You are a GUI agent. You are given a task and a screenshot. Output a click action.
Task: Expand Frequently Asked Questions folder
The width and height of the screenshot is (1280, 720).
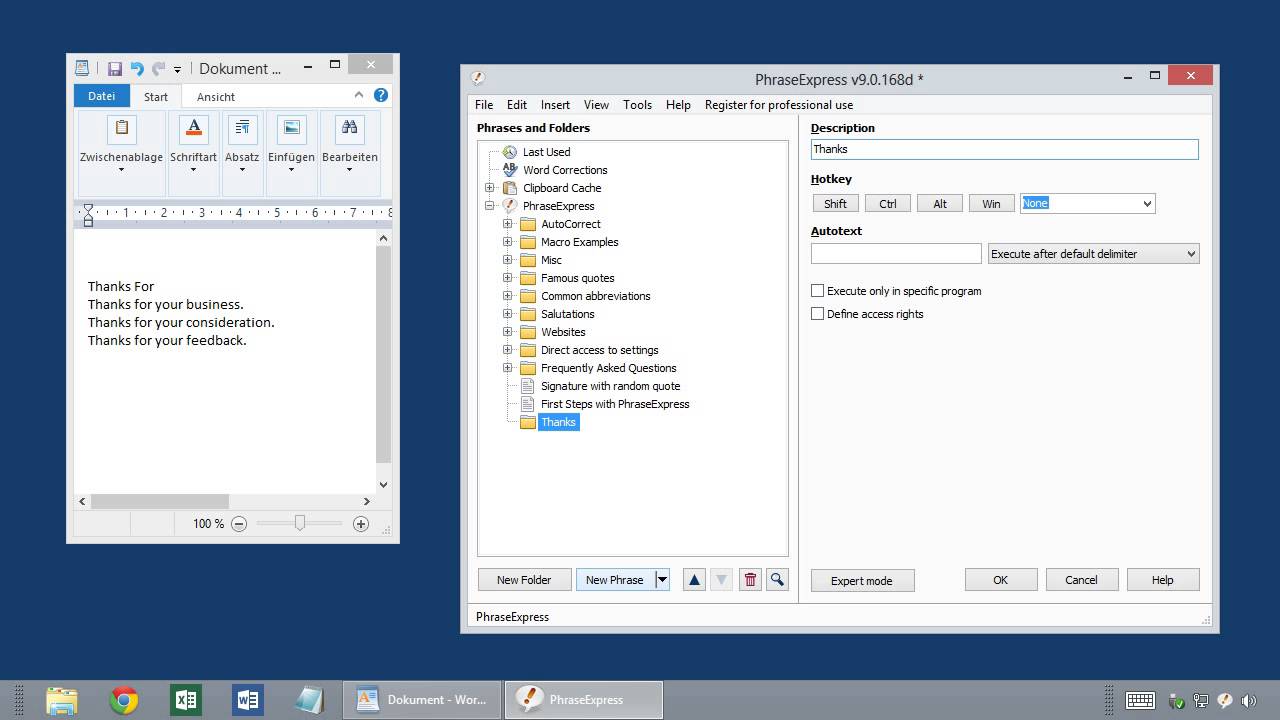click(x=508, y=368)
